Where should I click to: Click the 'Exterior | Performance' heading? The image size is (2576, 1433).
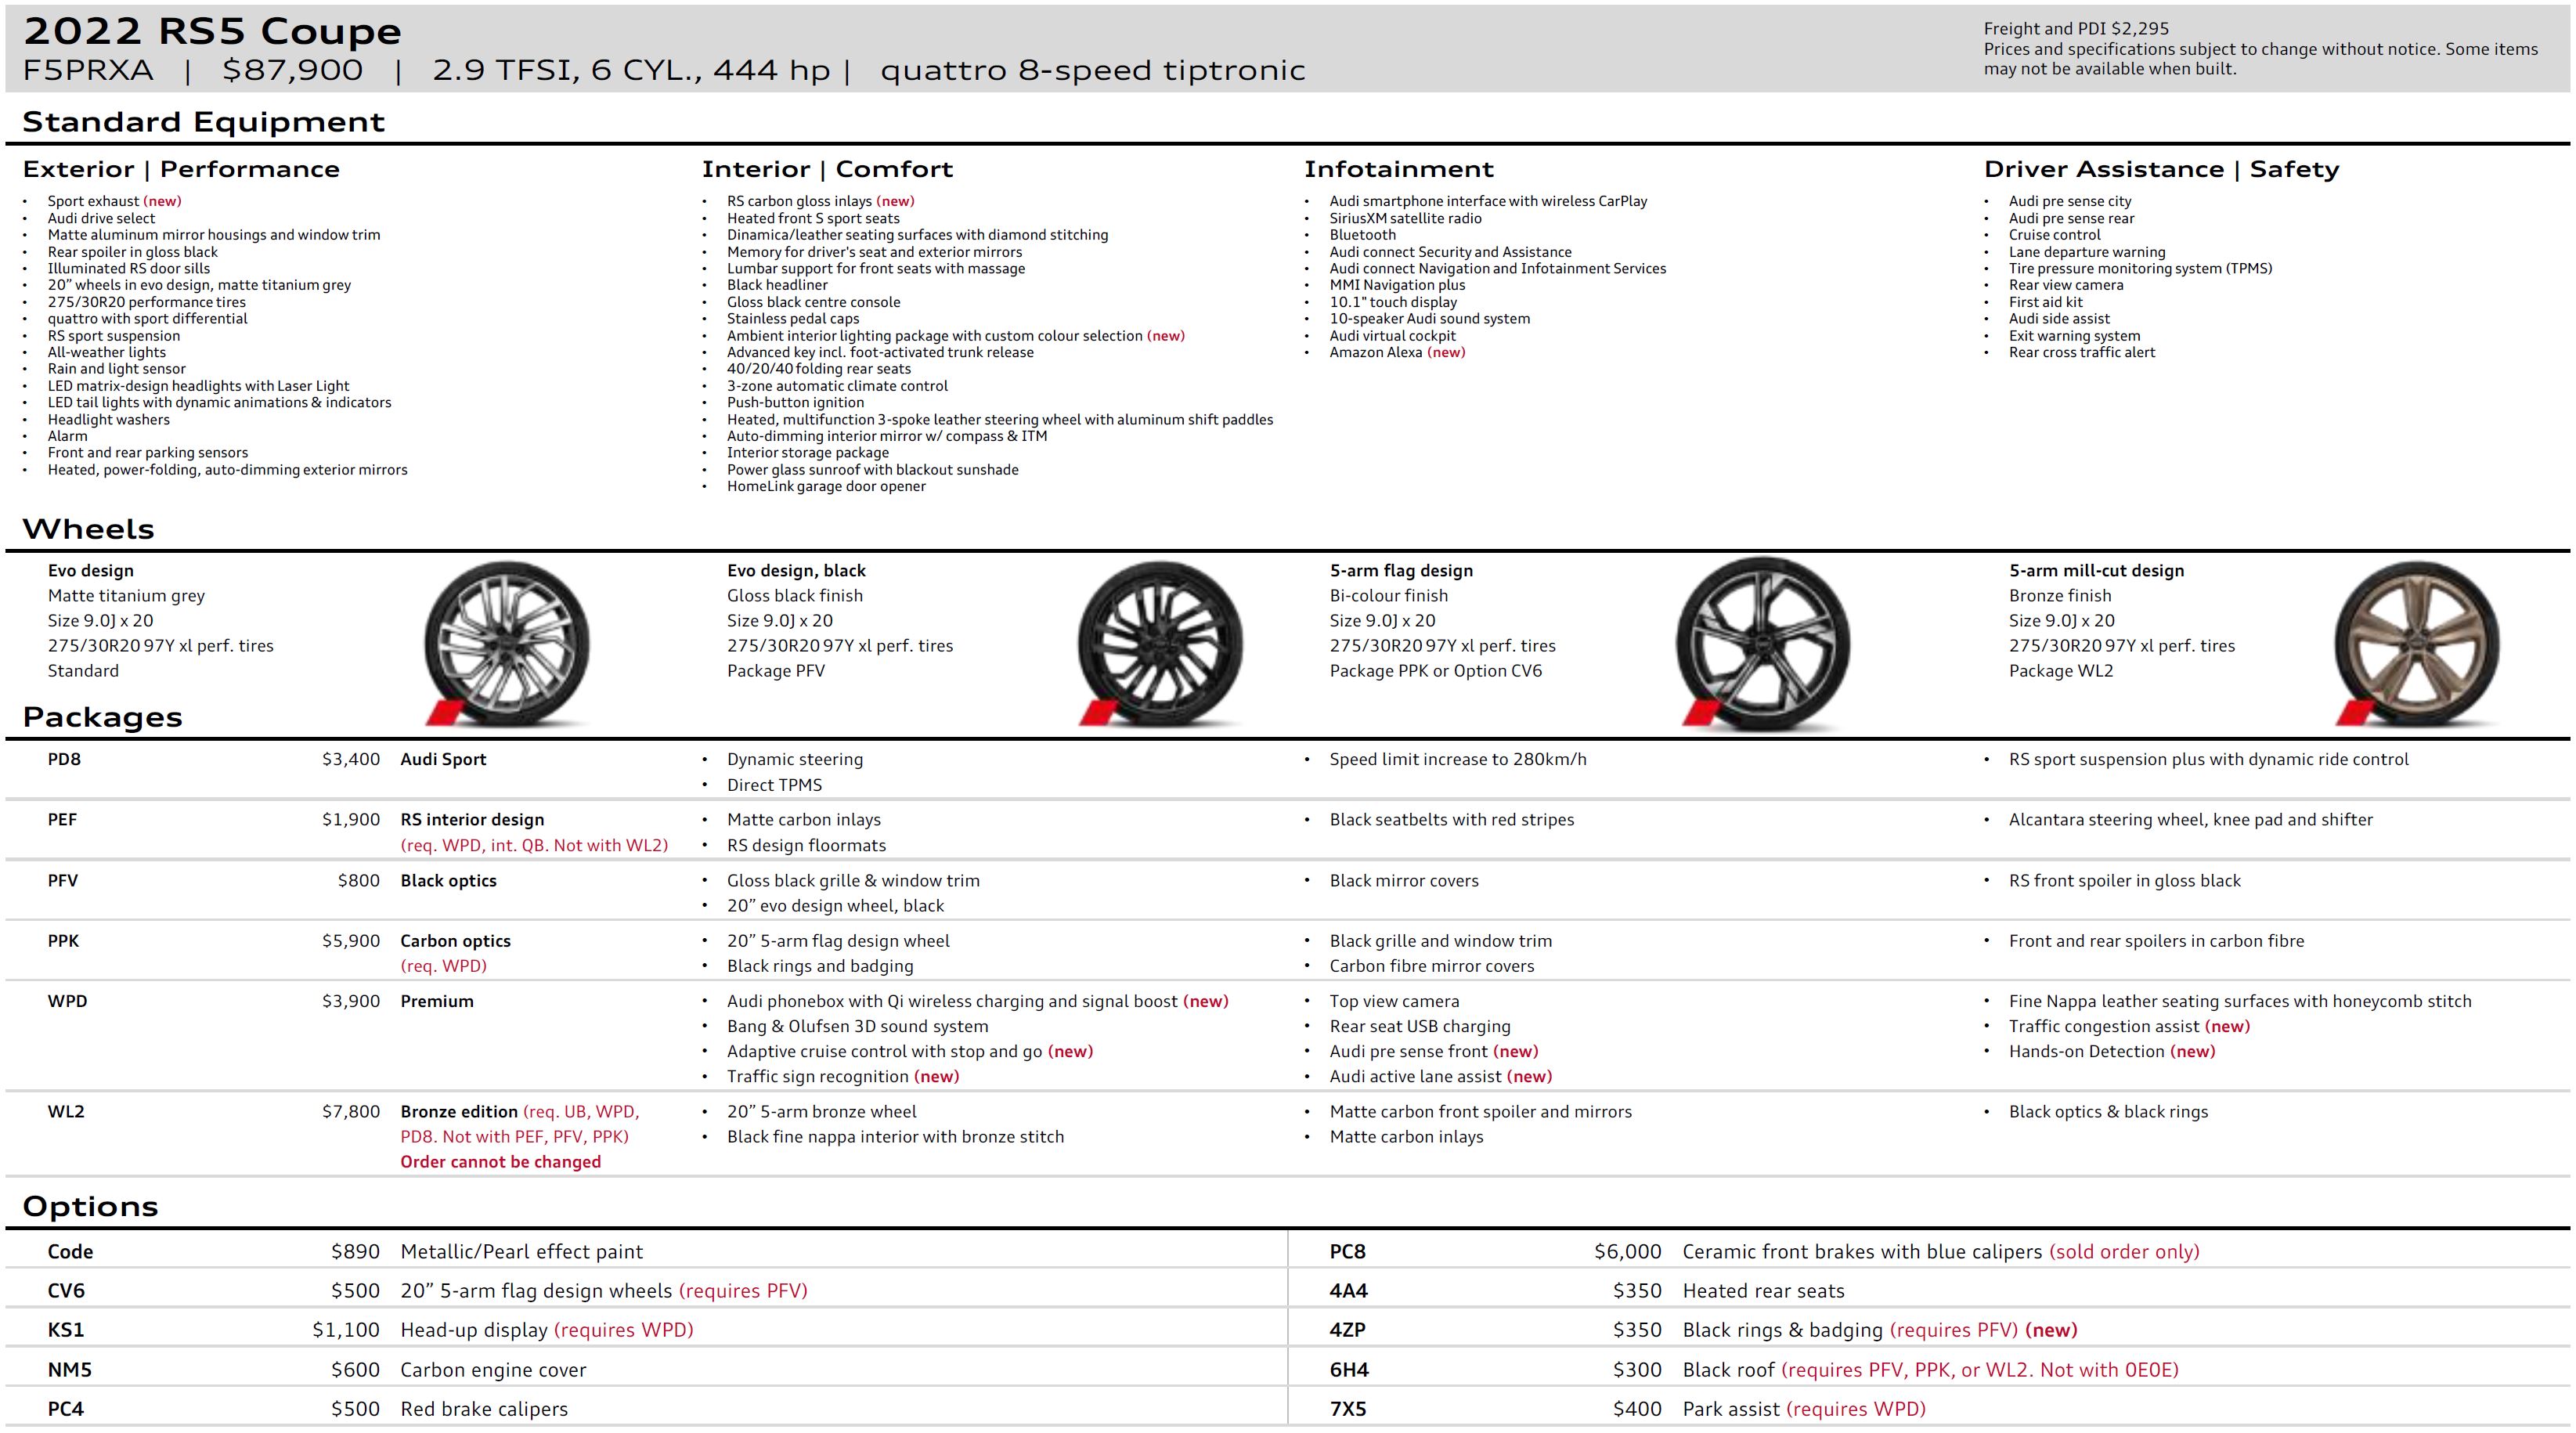181,169
